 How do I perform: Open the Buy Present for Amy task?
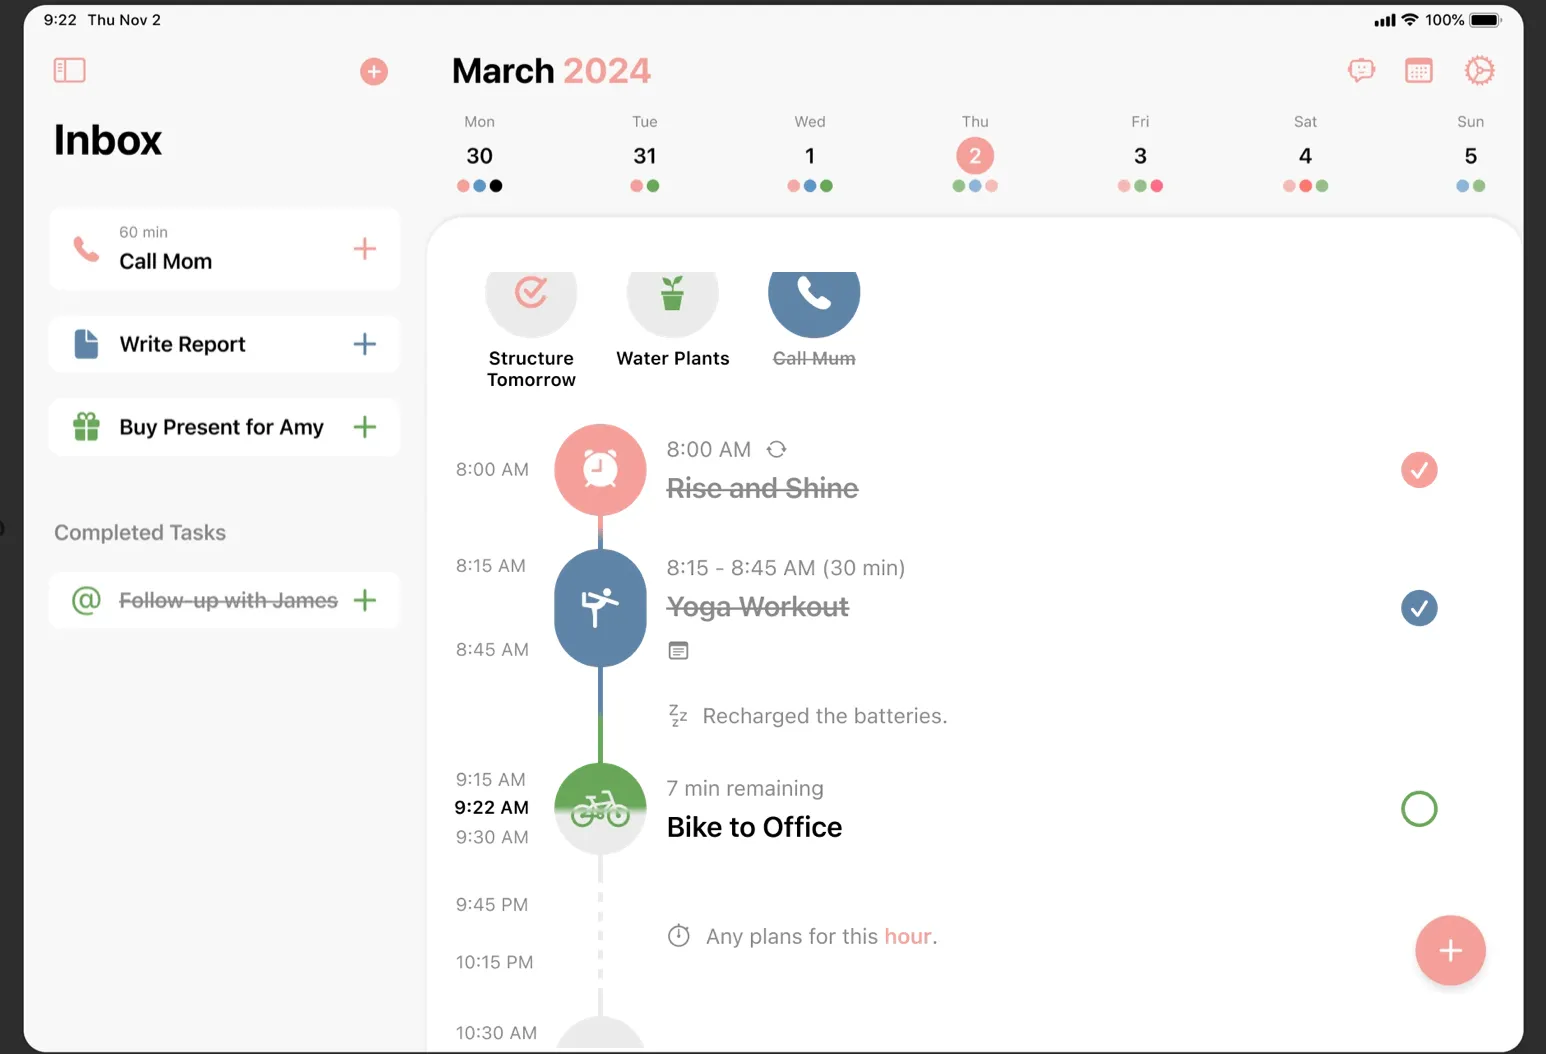(x=224, y=427)
